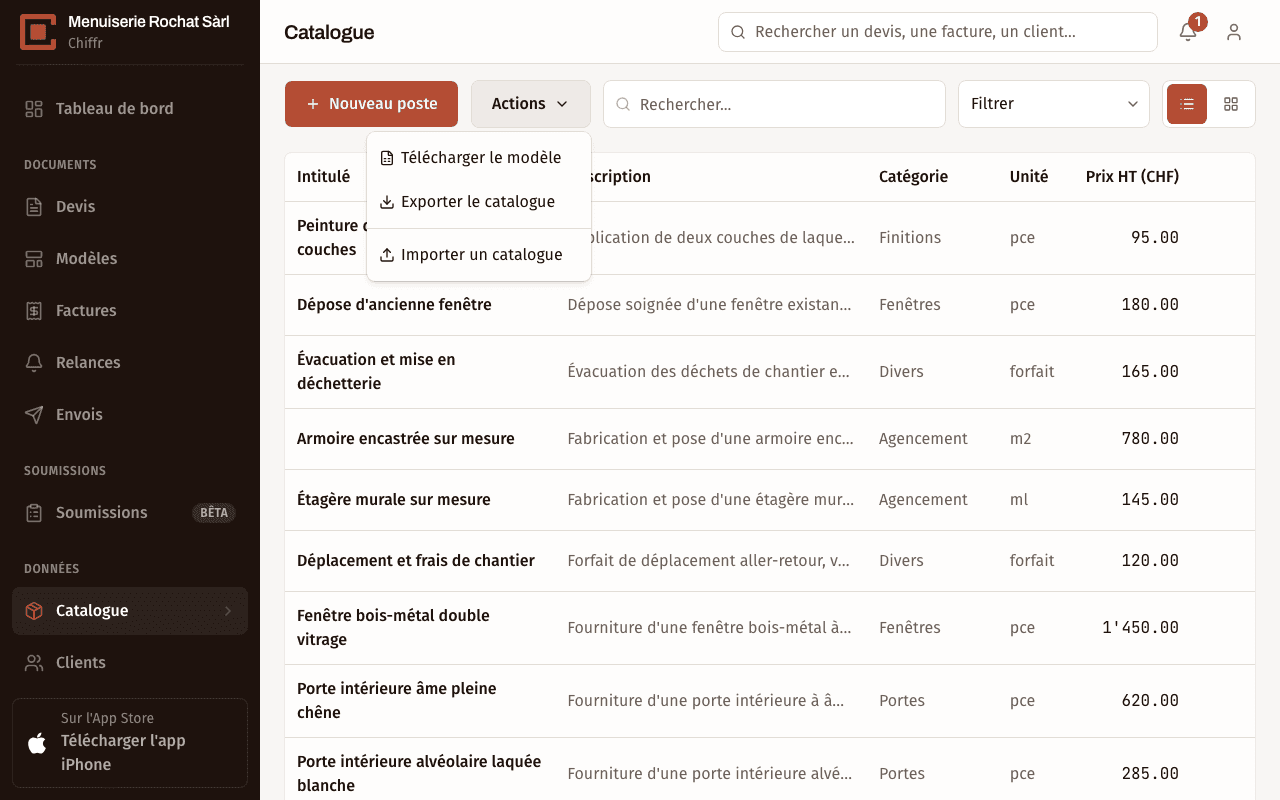Click the 1'450.00 price cell
Screen dimensions: 1280x800
point(1140,628)
